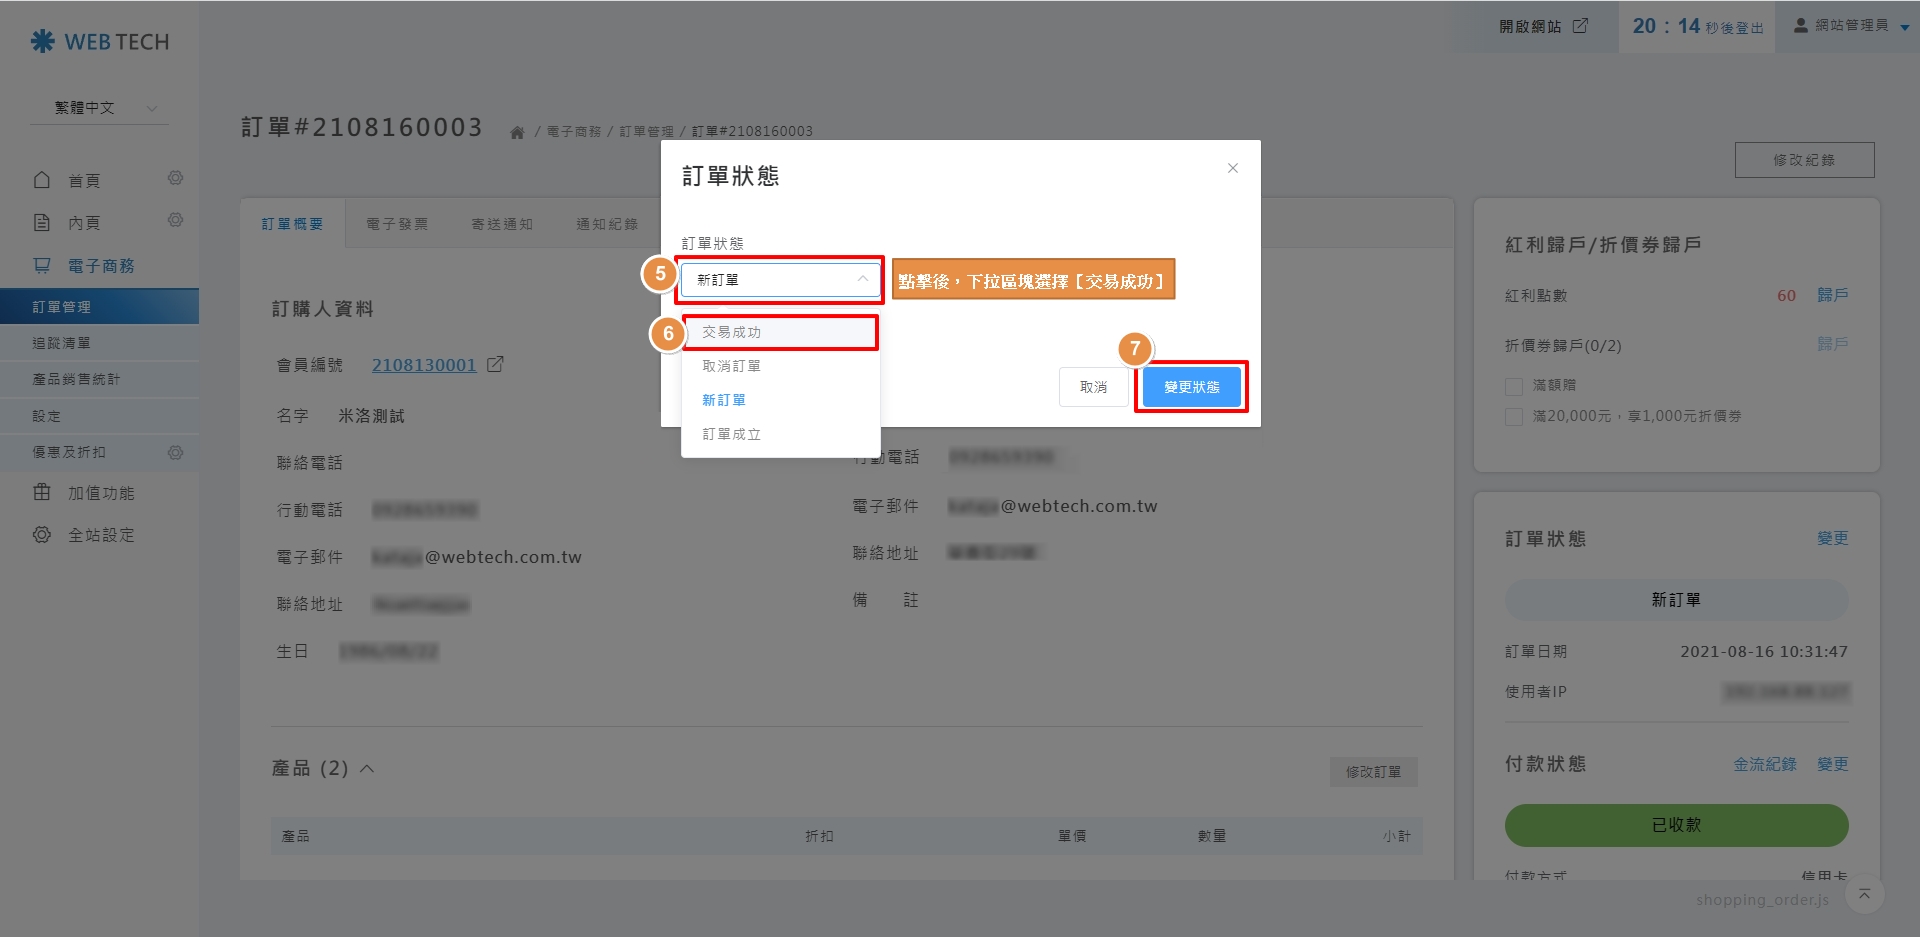1920x937 pixels.
Task: Click the blue 變更狀態 button
Action: point(1191,387)
